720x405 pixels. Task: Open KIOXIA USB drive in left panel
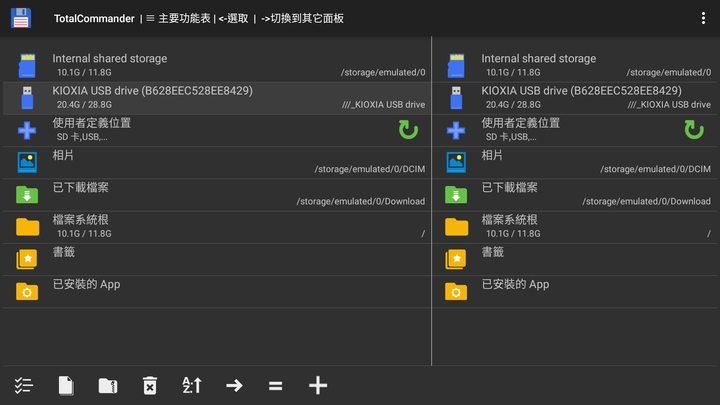217,98
